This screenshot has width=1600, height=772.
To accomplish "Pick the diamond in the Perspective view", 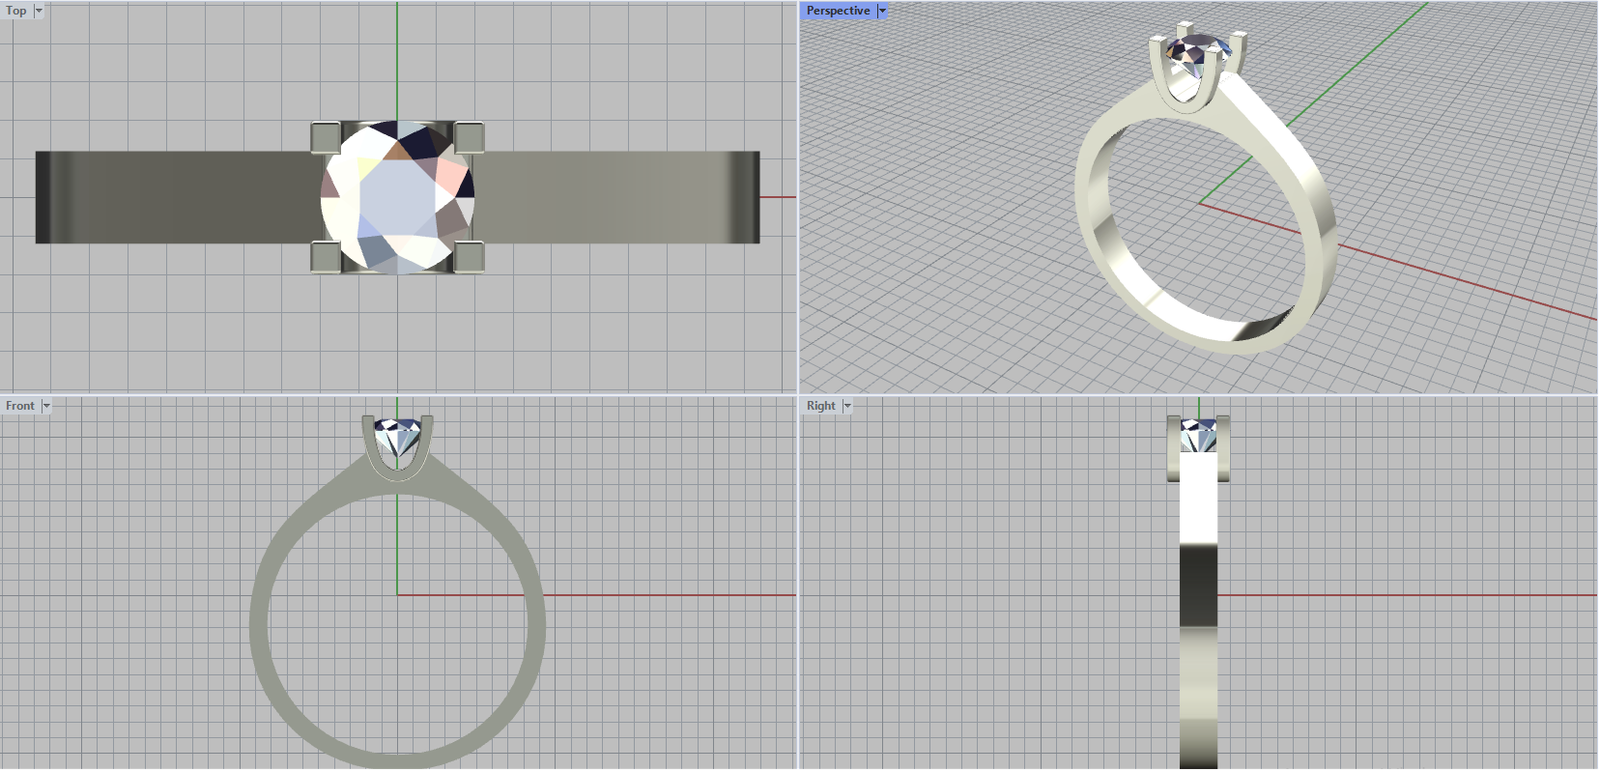I will [x=1197, y=52].
